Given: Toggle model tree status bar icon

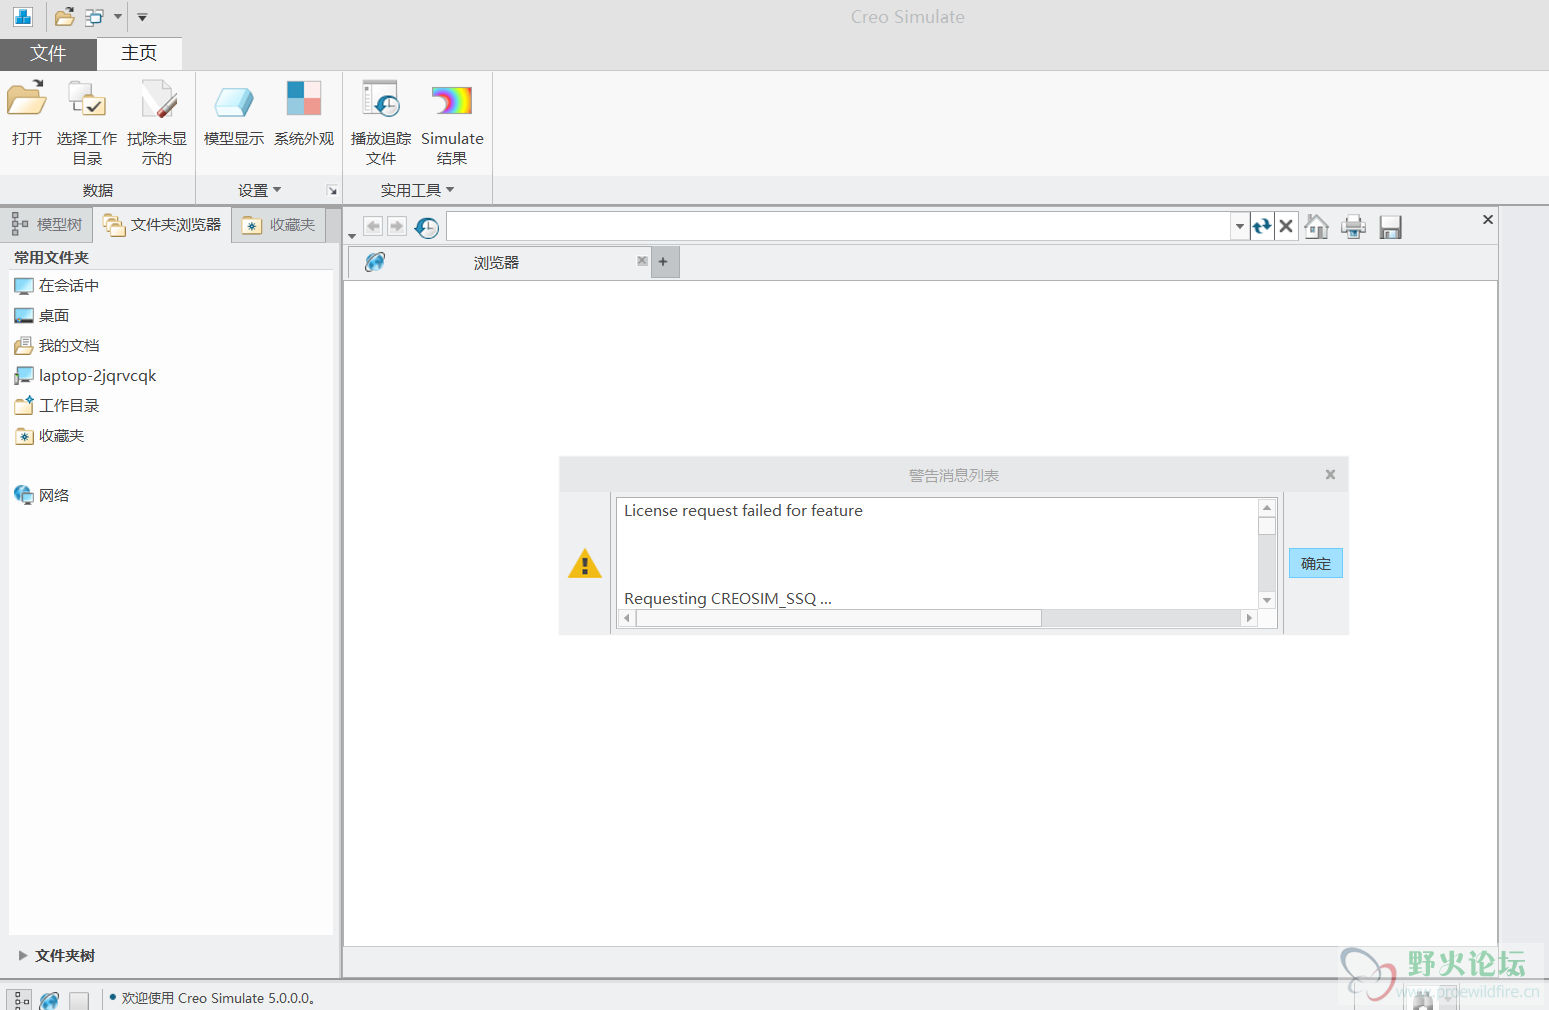Looking at the screenshot, I should (x=20, y=1000).
